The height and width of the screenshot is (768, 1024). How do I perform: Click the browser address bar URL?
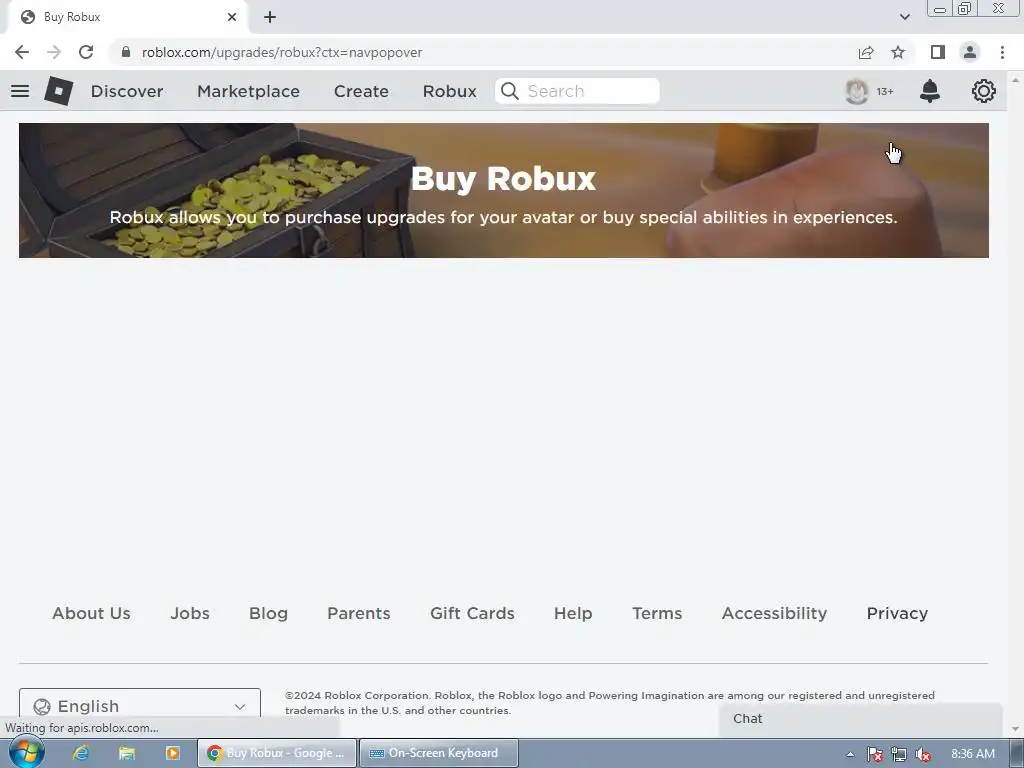point(282,52)
